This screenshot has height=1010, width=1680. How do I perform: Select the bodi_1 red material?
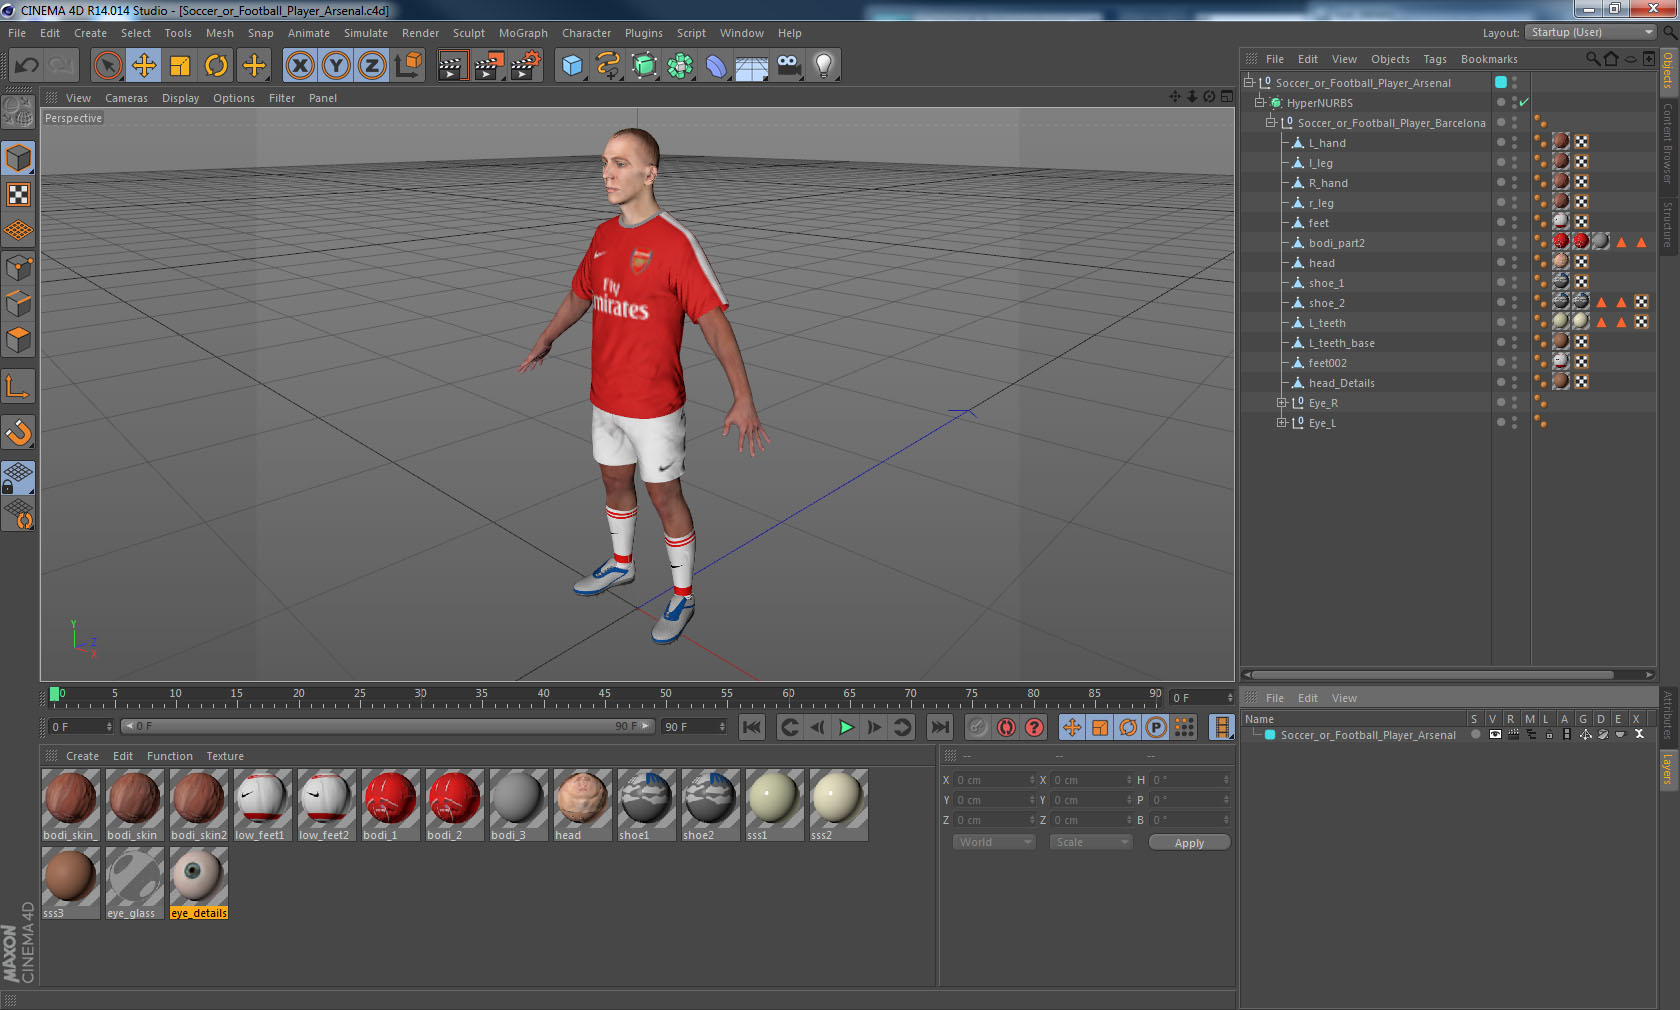coord(390,805)
